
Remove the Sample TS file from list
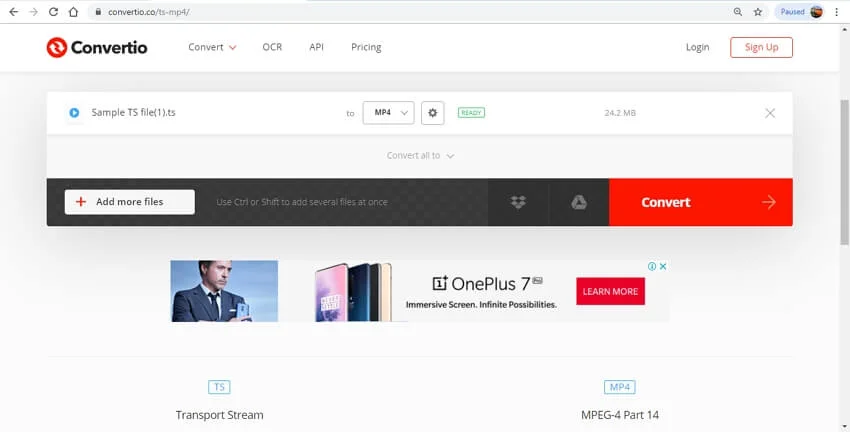point(769,113)
